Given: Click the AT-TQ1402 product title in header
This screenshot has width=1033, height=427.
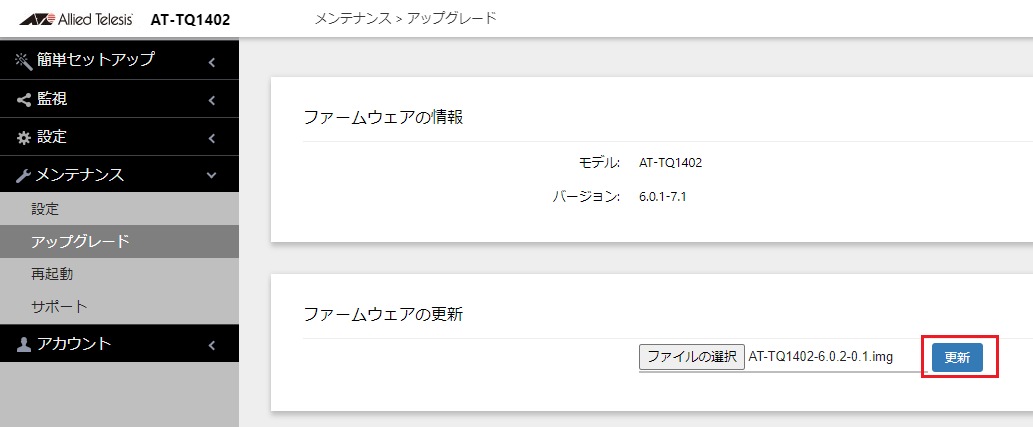Looking at the screenshot, I should (x=190, y=20).
